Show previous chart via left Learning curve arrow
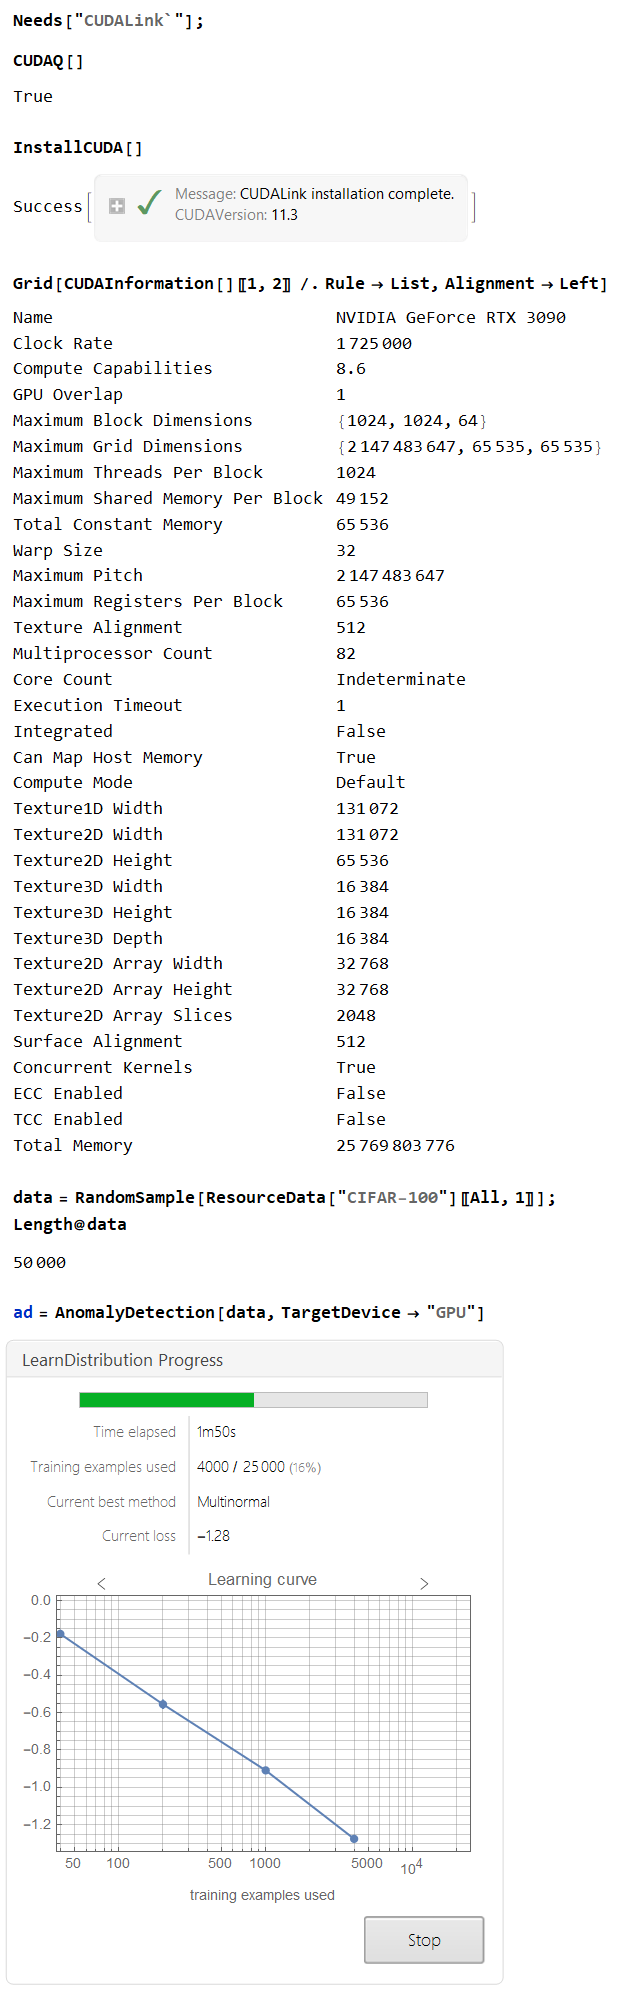 pos(101,1583)
